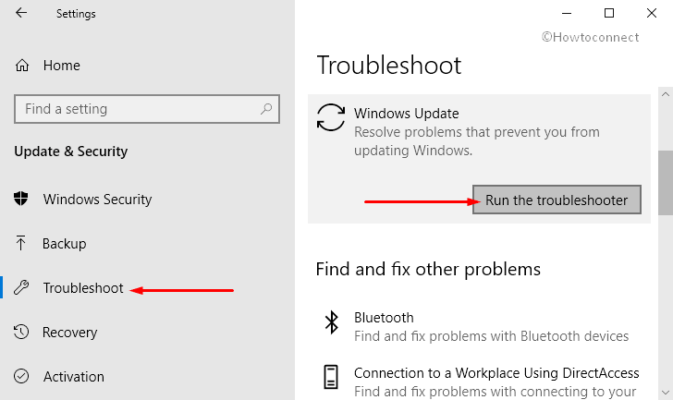Click the Recovery clock icon

click(x=21, y=332)
